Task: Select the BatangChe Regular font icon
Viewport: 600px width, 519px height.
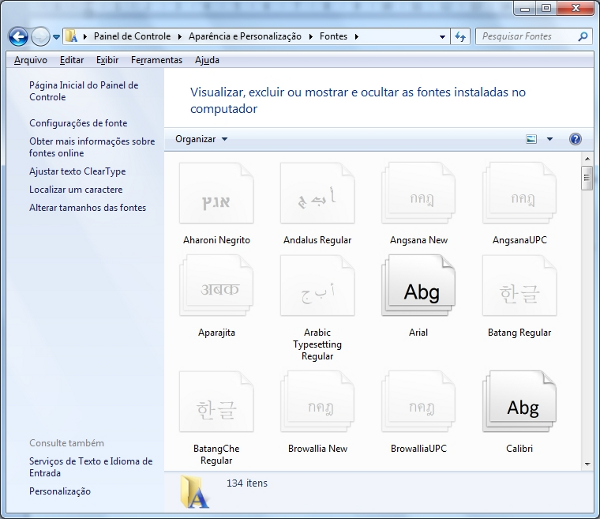Action: pyautogui.click(x=216, y=401)
